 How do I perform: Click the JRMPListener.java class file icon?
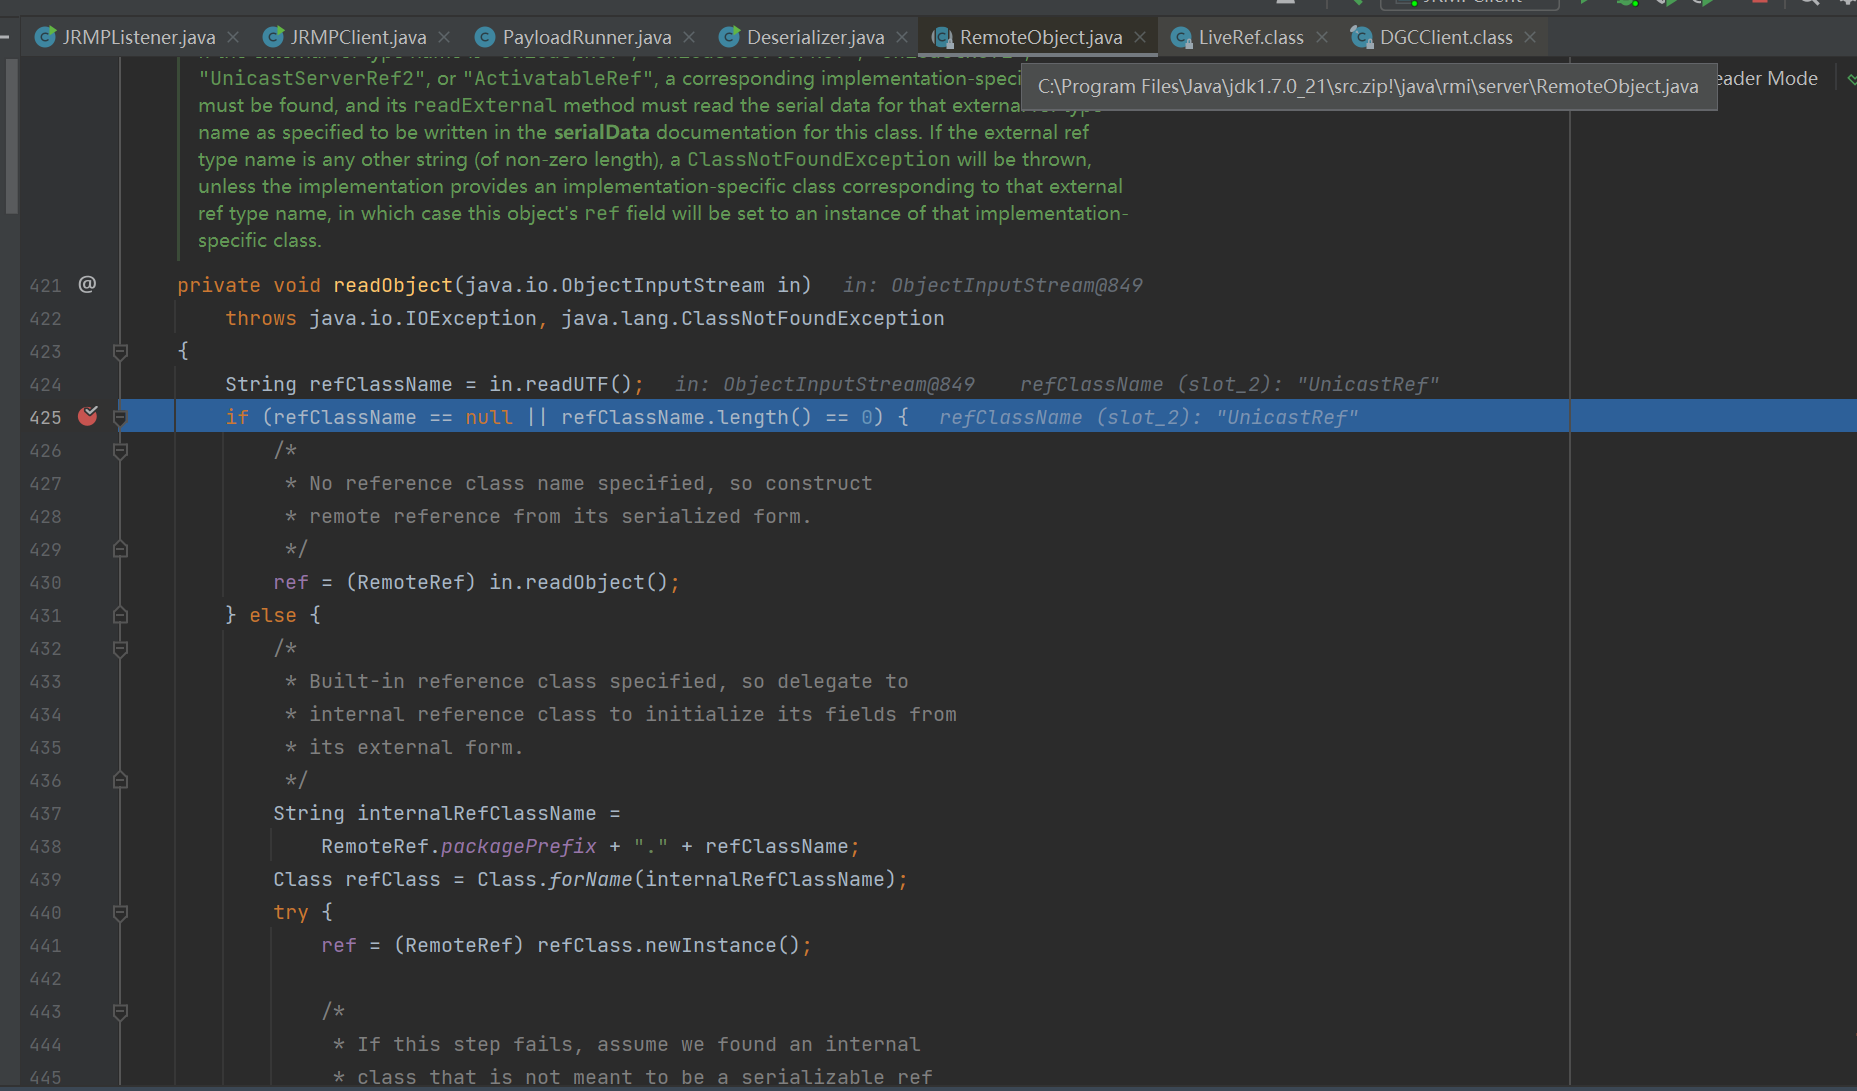point(45,37)
